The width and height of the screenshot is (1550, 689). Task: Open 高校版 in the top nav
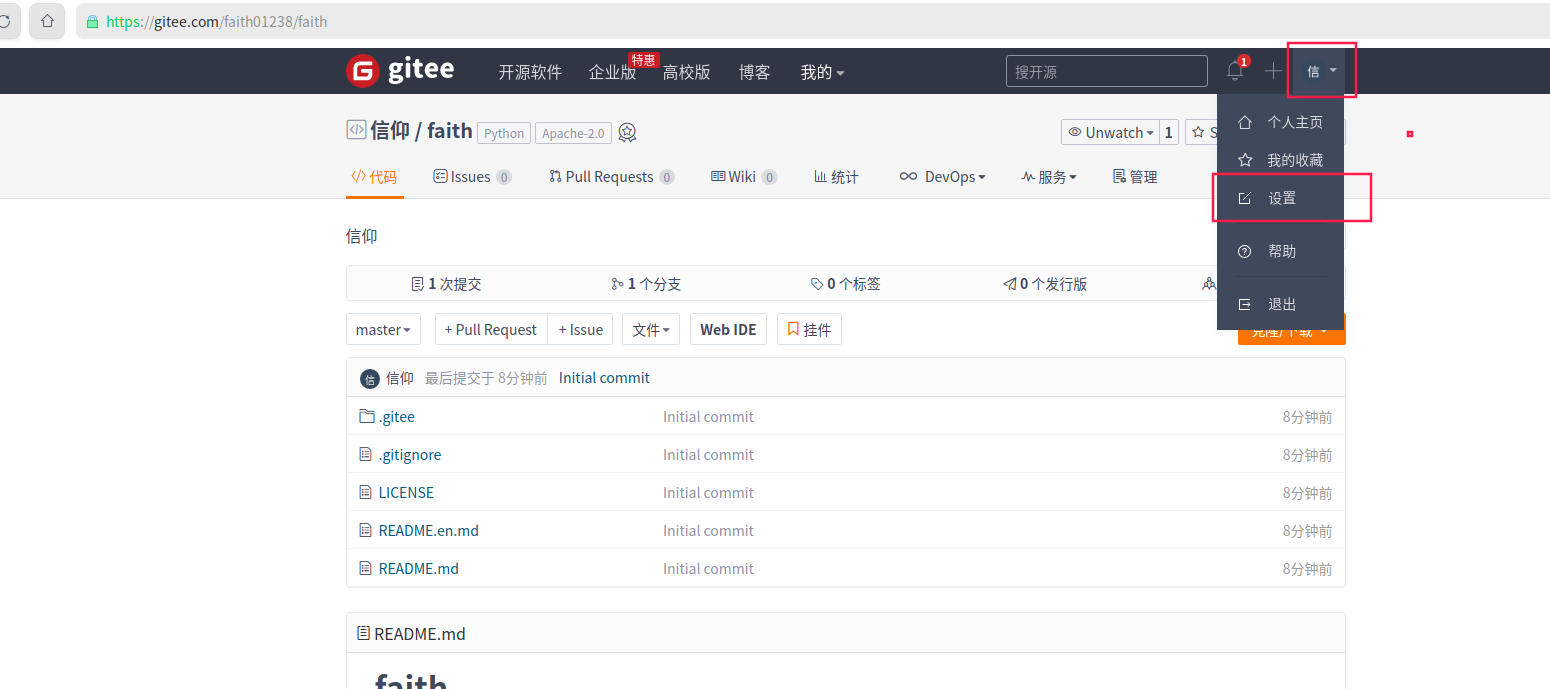pos(687,72)
